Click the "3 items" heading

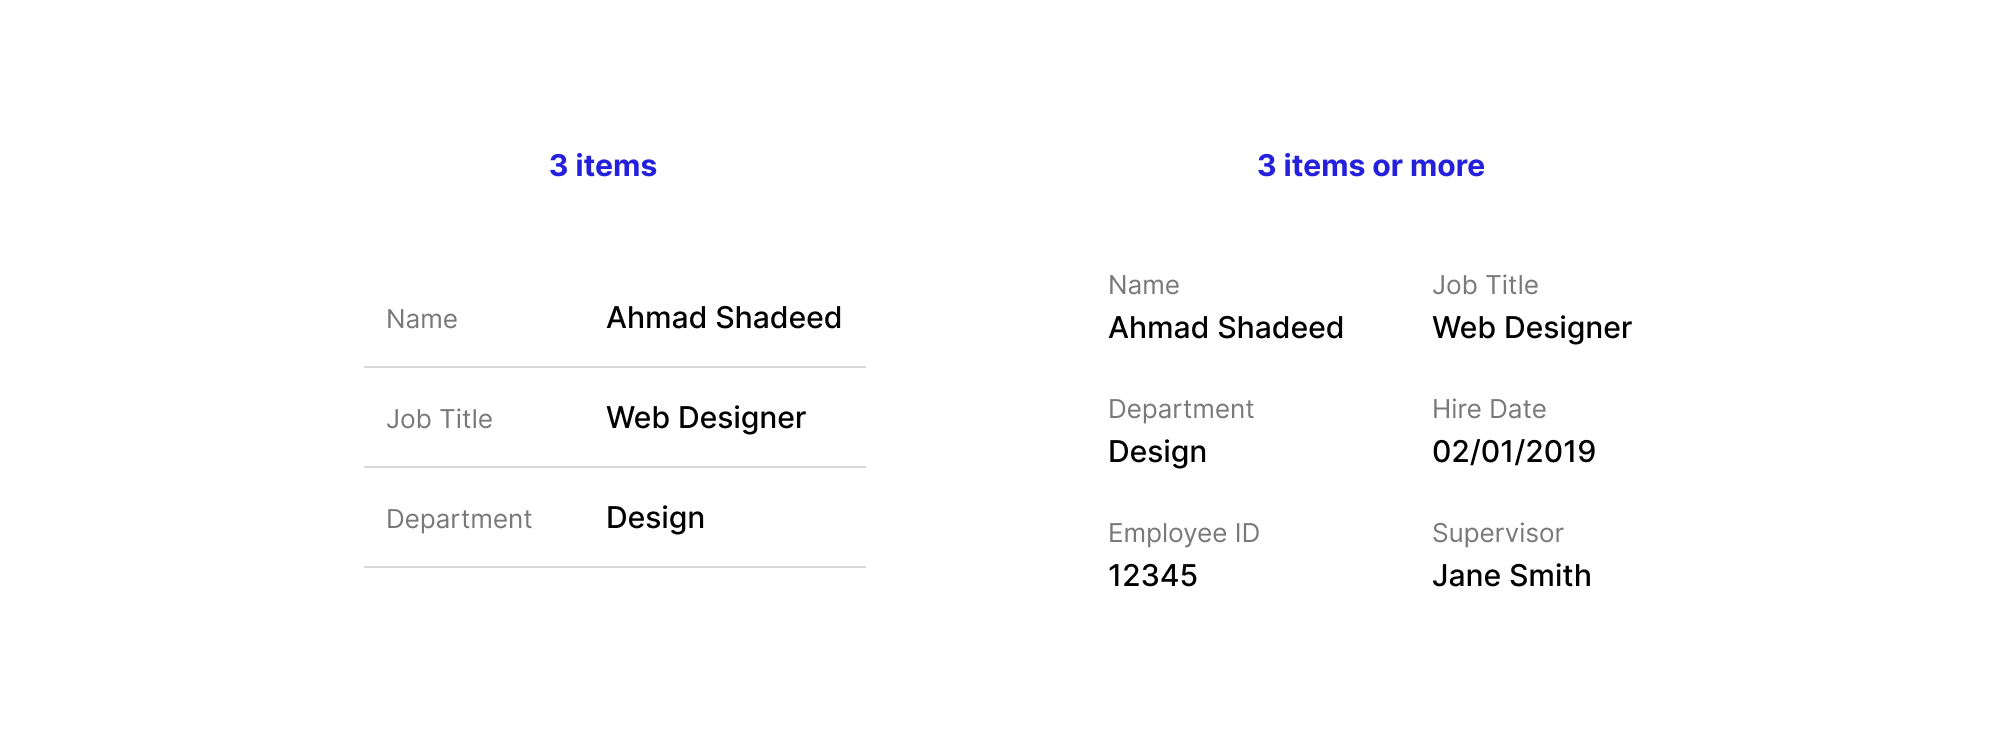point(603,165)
